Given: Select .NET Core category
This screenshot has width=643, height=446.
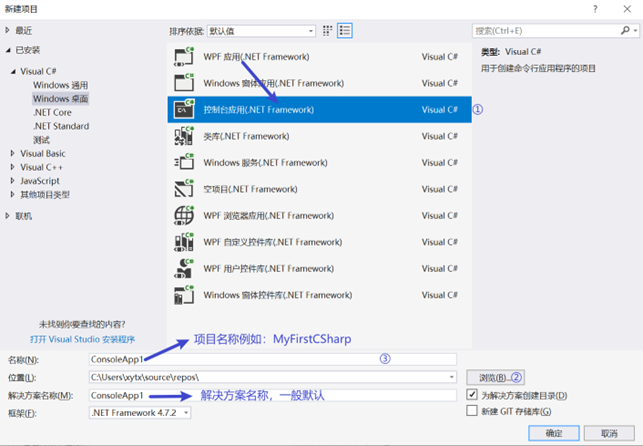Looking at the screenshot, I should pos(52,112).
